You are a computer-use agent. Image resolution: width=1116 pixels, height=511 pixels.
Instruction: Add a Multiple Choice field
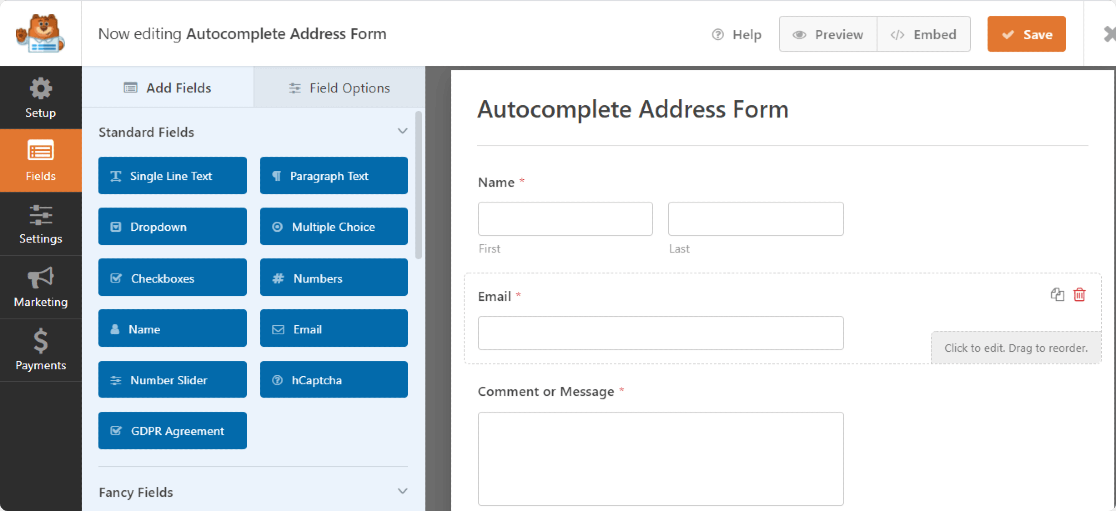tap(334, 227)
